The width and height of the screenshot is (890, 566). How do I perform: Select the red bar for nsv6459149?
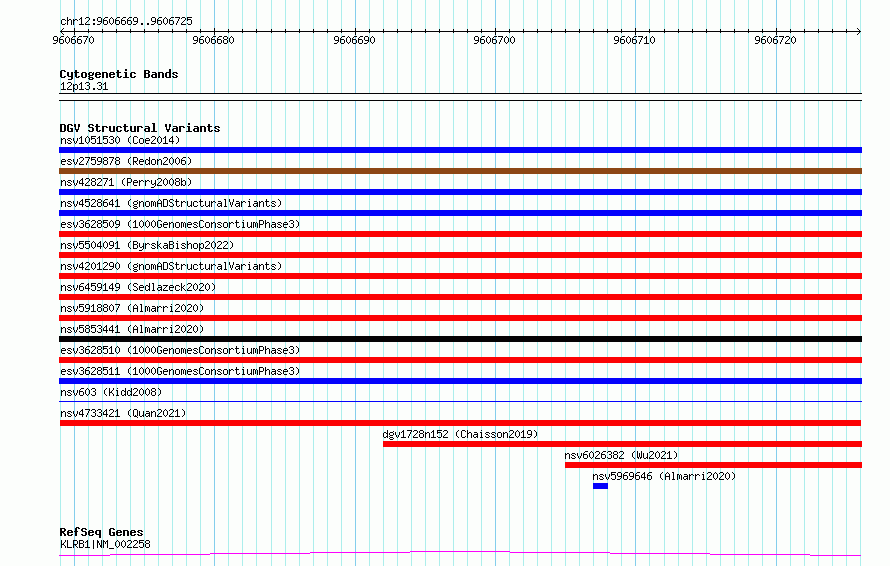pyautogui.click(x=460, y=297)
